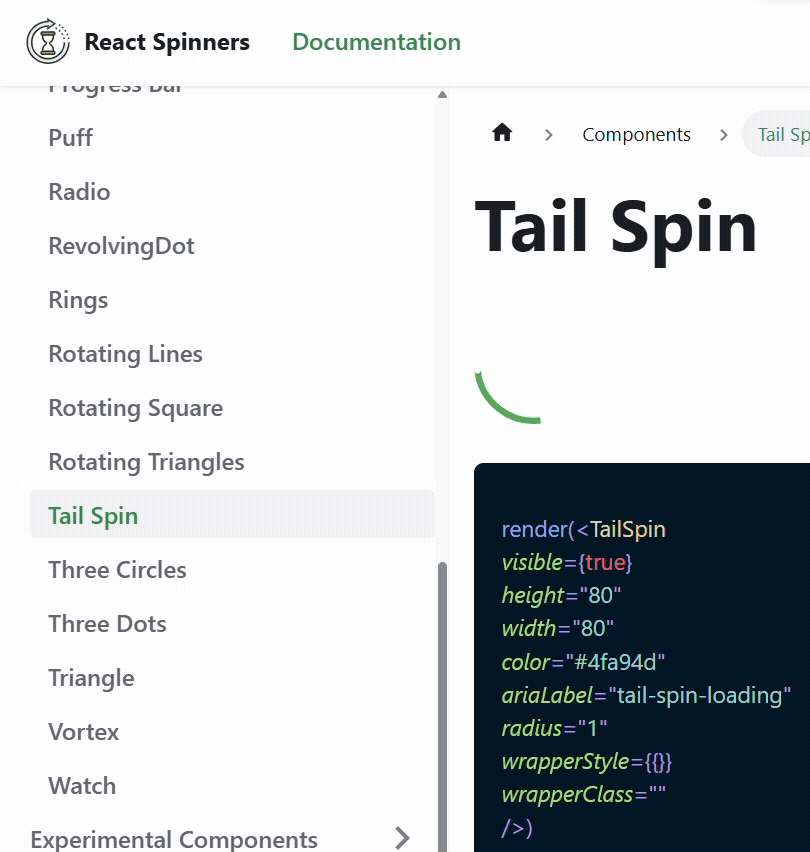Click the wrapperClass="" code line
The height and width of the screenshot is (852, 810).
[583, 795]
